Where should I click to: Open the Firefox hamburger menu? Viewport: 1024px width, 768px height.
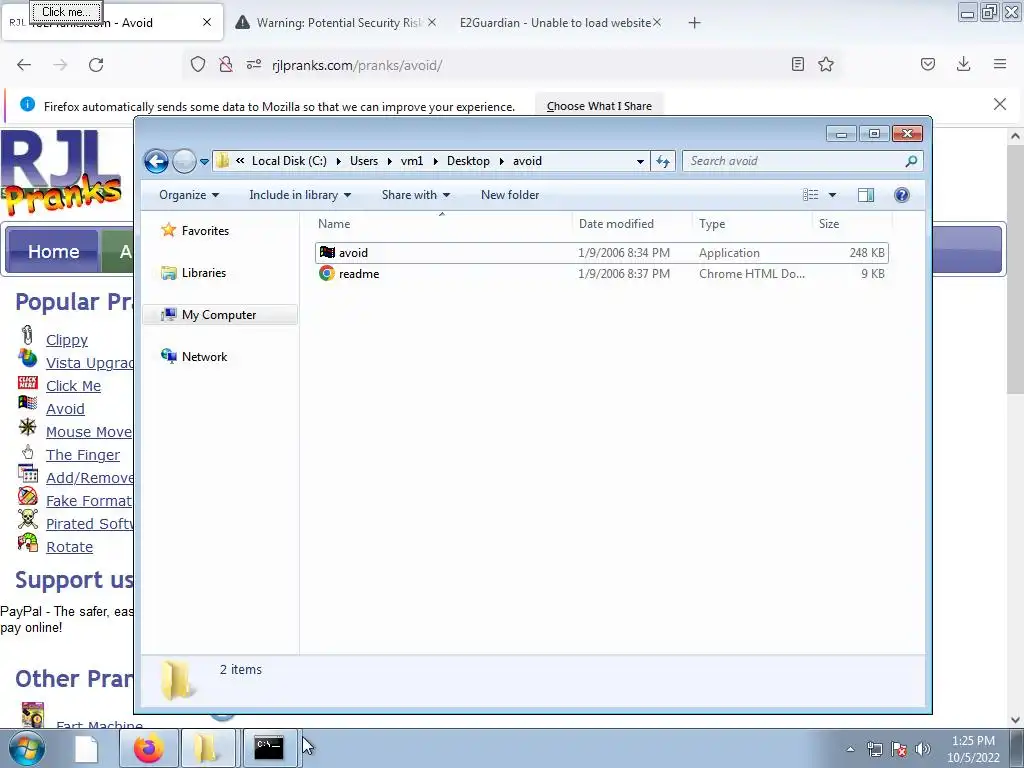click(x=1000, y=64)
